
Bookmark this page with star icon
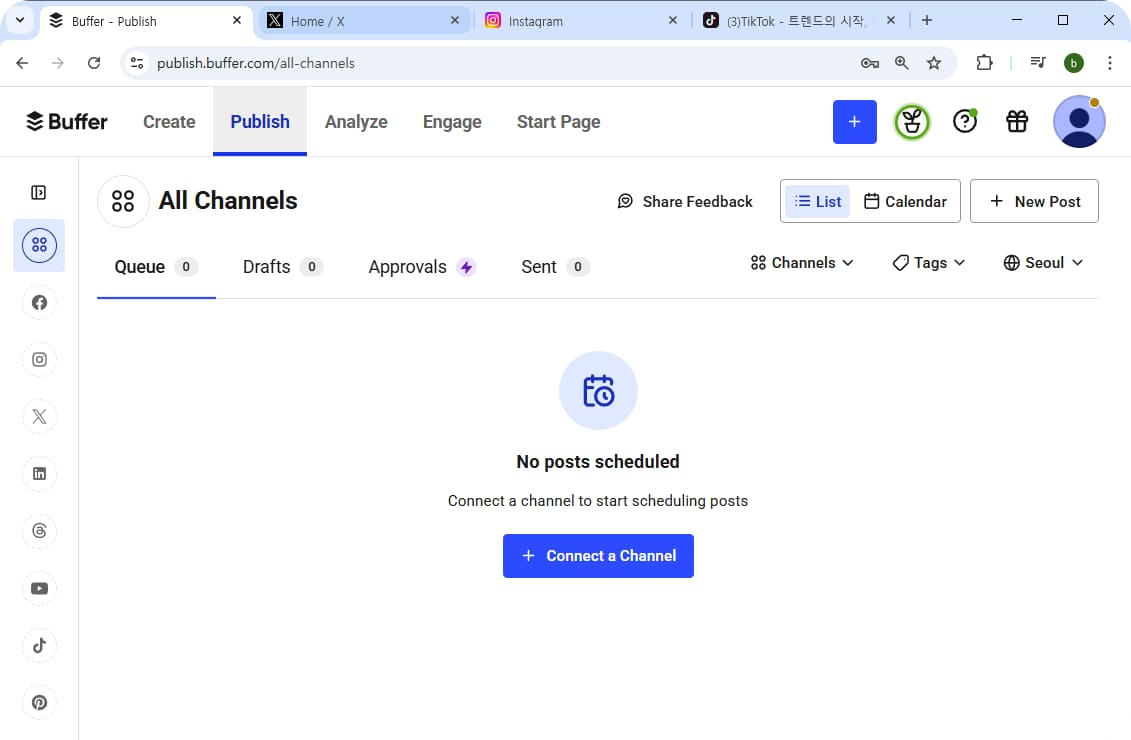point(934,63)
